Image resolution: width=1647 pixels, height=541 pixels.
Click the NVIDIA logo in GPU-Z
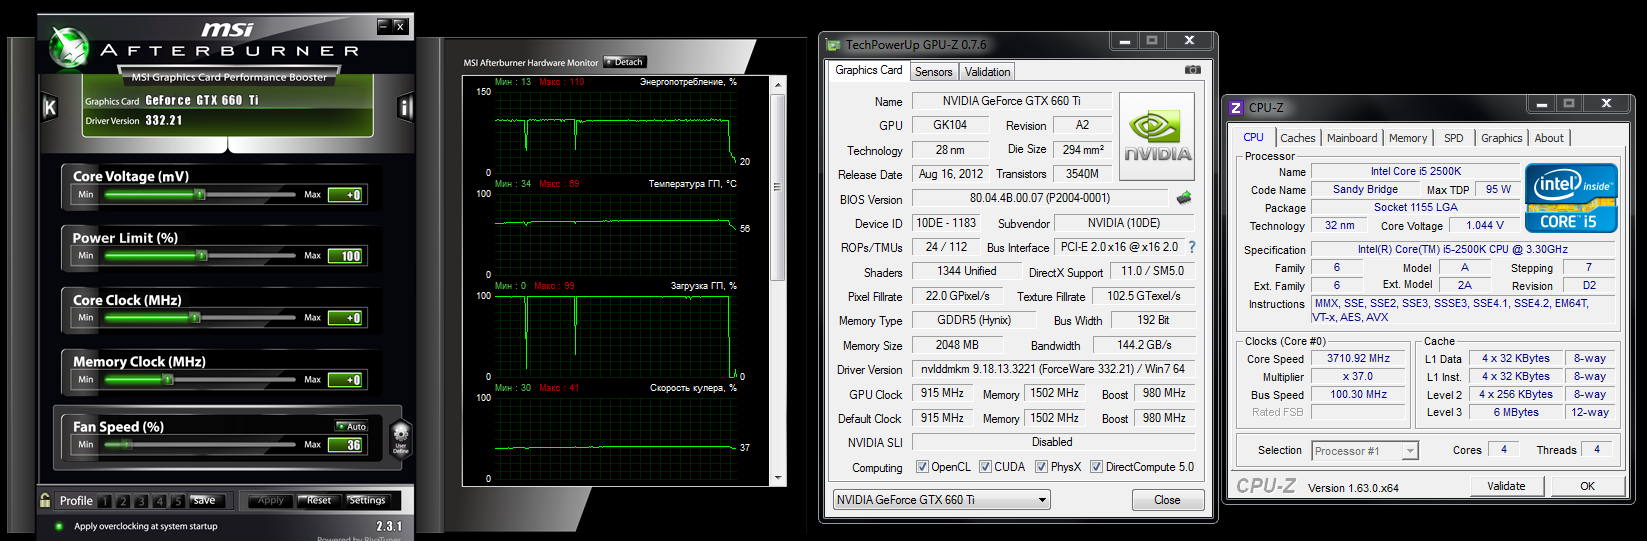coord(1157,136)
